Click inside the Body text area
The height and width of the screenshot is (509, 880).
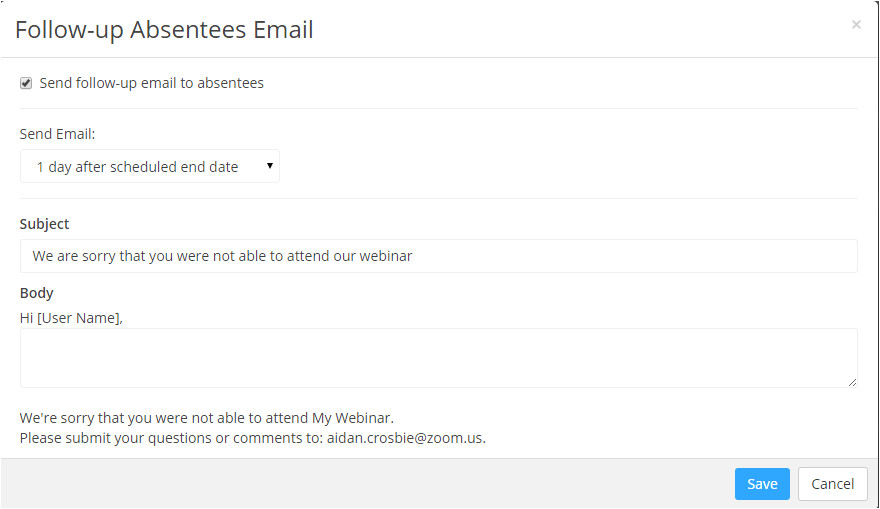pyautogui.click(x=438, y=358)
